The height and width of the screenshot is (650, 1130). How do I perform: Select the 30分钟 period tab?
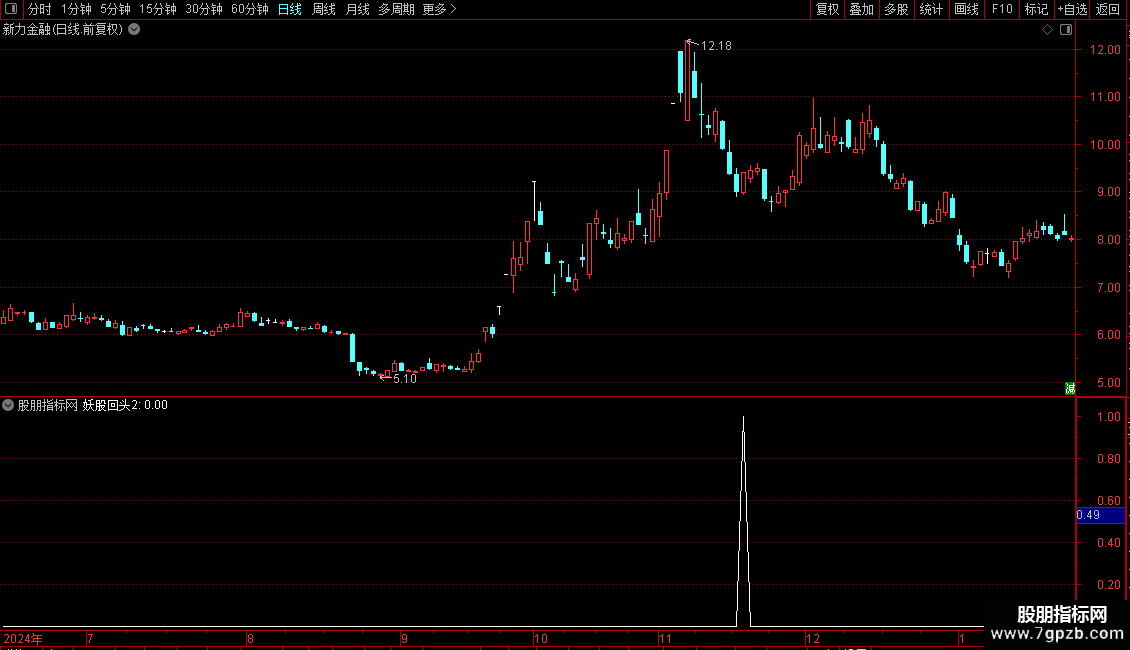204,9
